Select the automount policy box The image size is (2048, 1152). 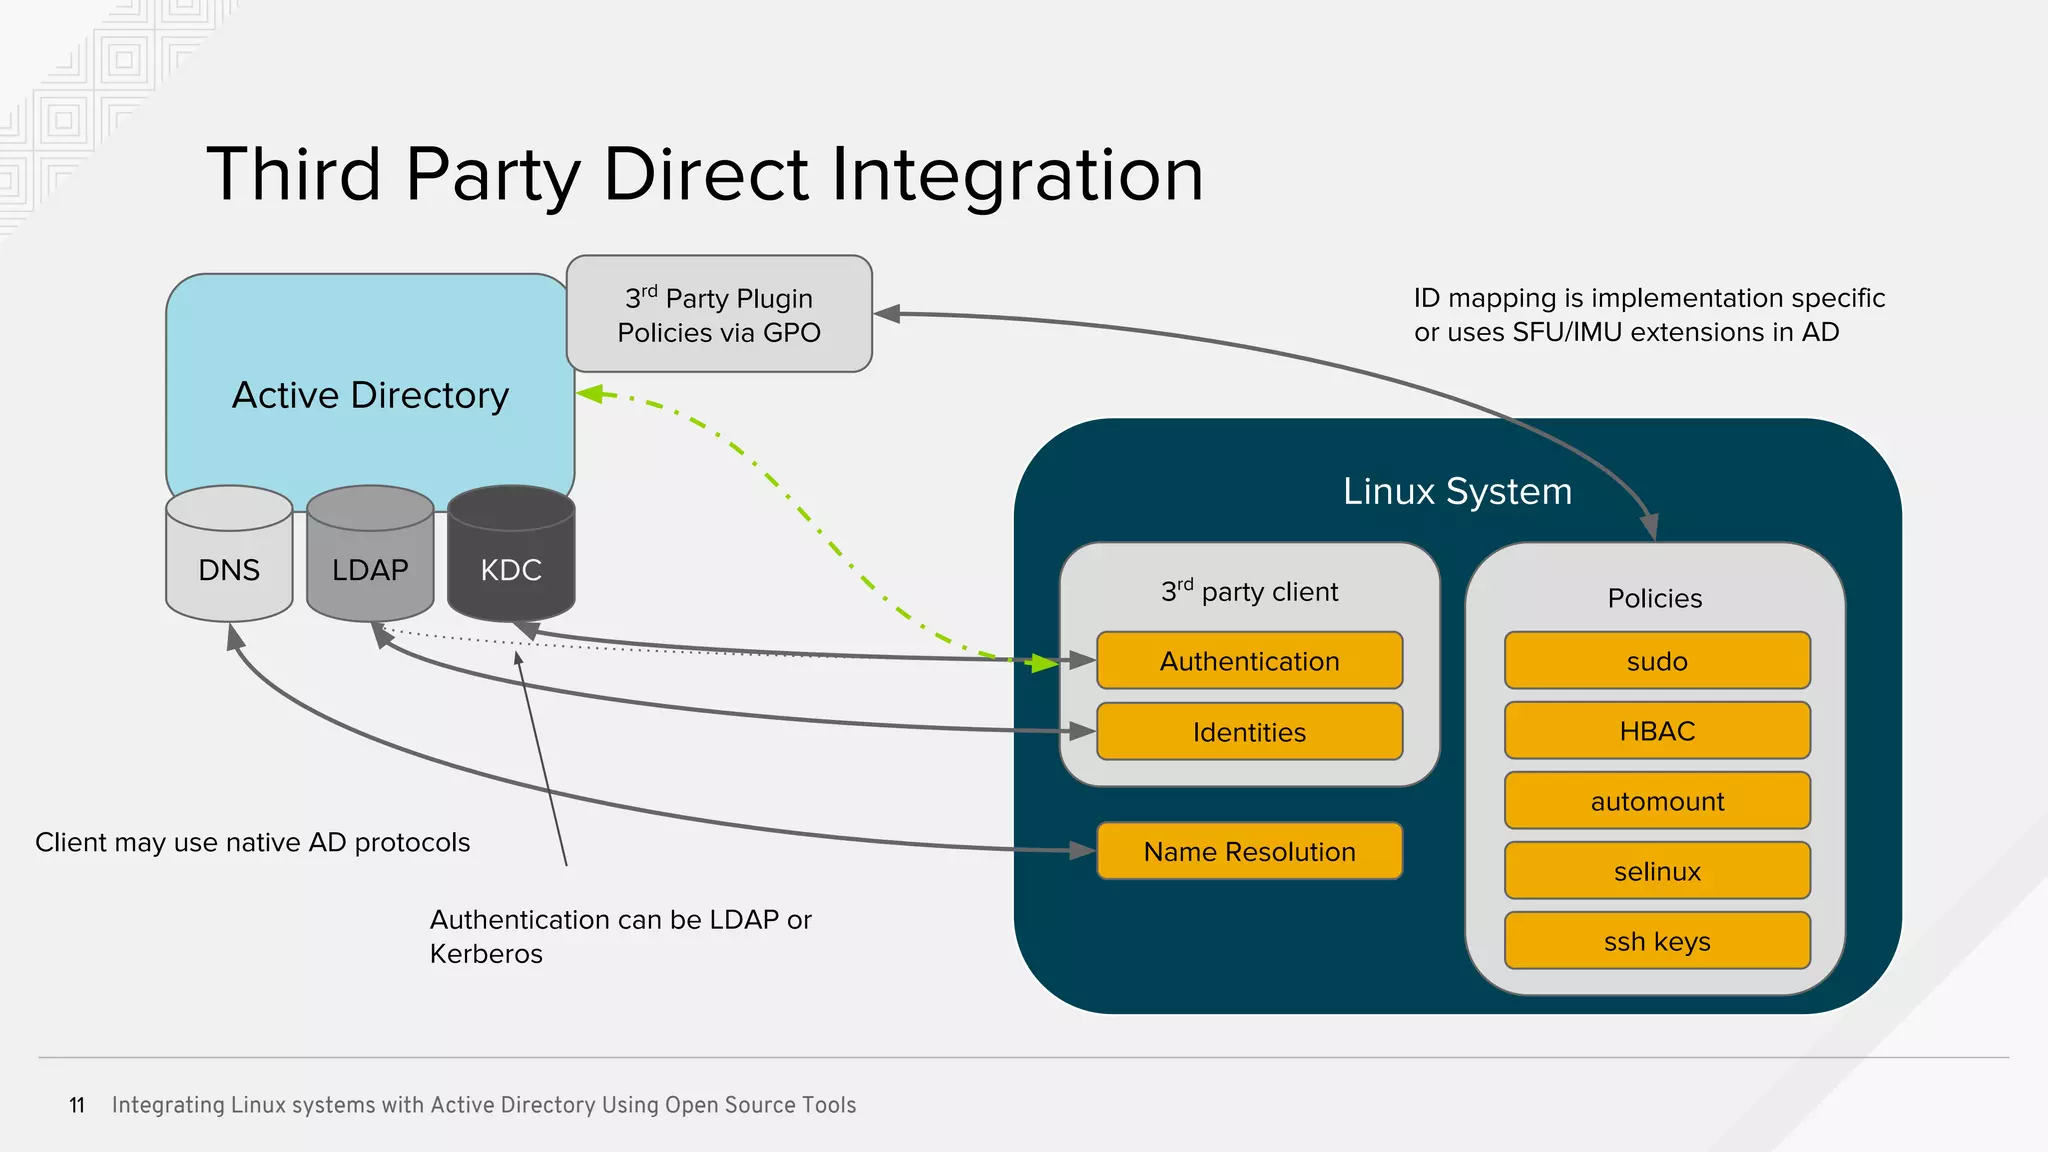click(x=1657, y=800)
